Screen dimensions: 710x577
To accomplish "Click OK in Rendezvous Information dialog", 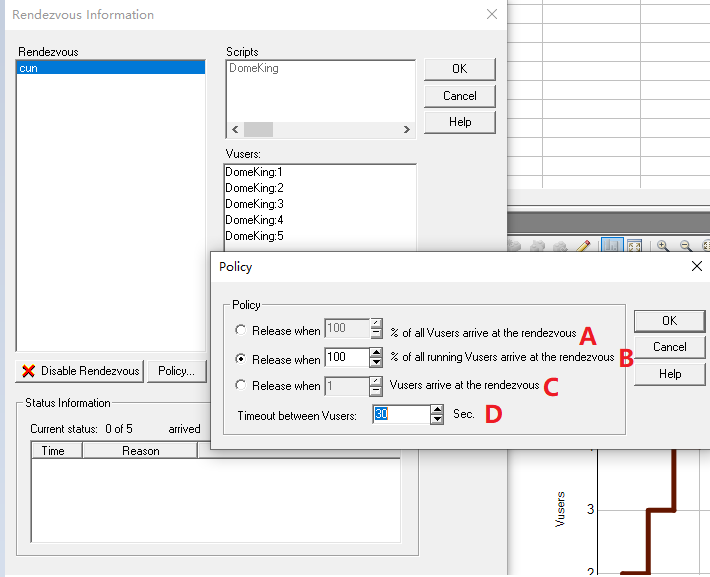I will 460,69.
